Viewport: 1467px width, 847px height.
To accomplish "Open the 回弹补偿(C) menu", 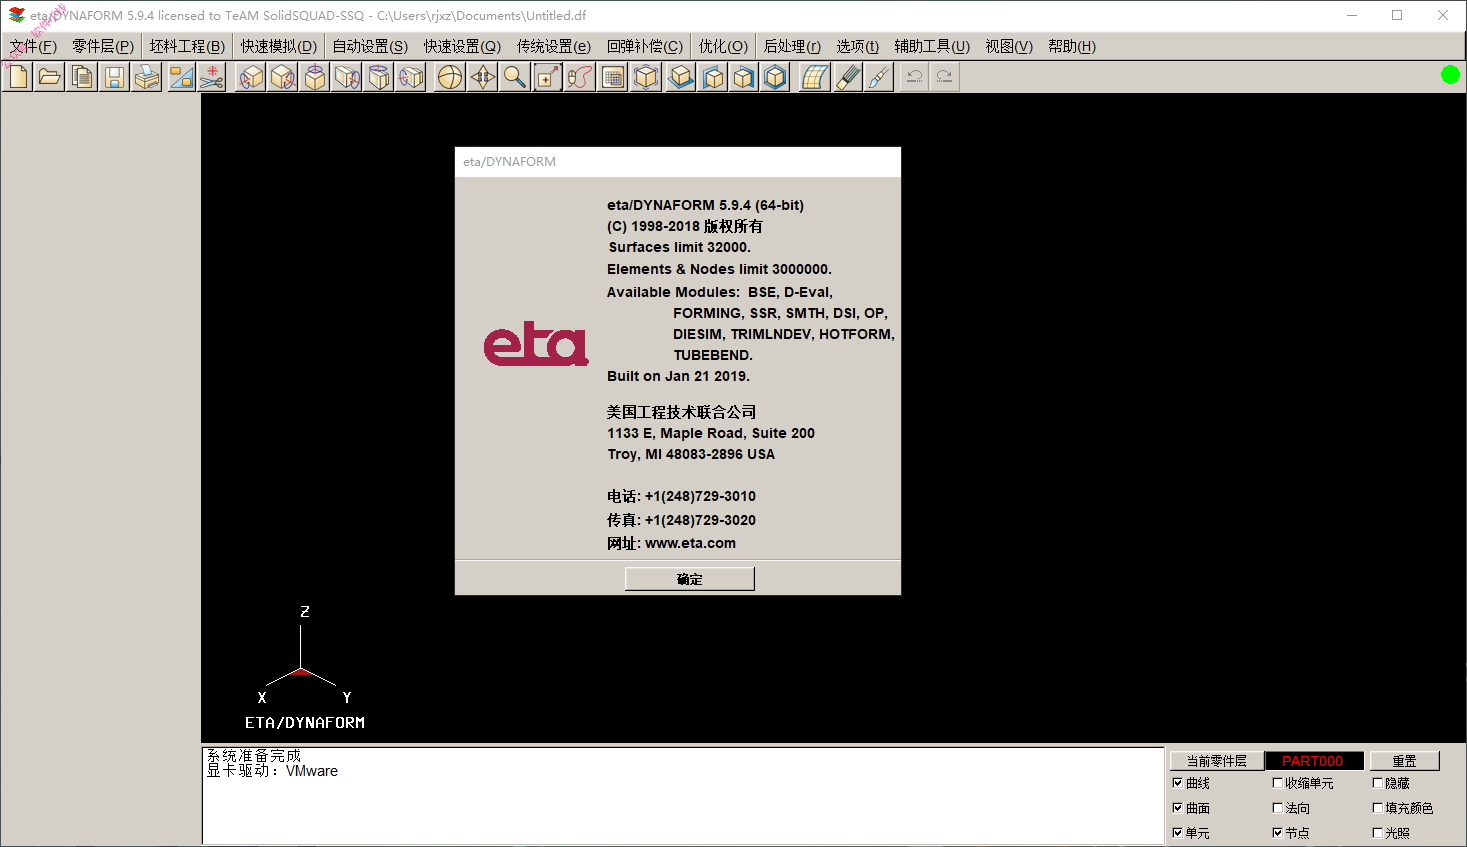I will tap(645, 46).
